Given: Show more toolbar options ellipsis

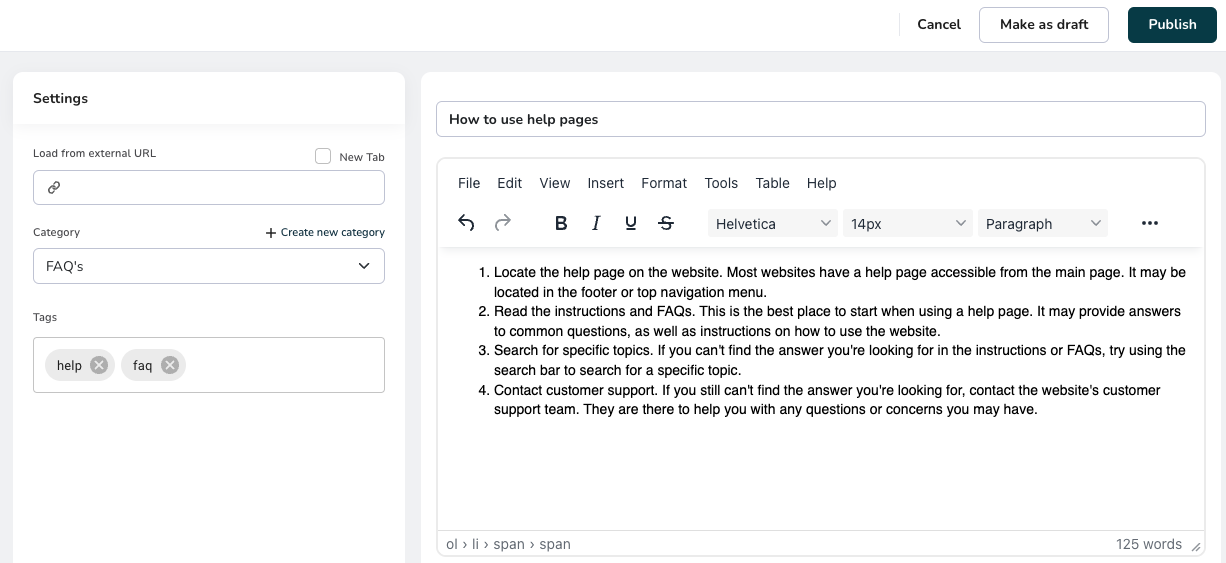Looking at the screenshot, I should point(1150,223).
